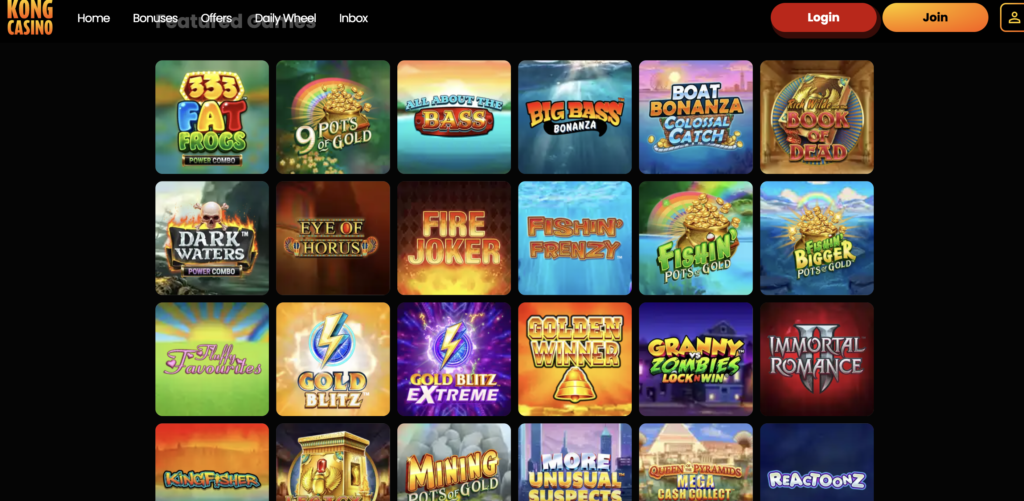
Task: Open the Fluffy Favourites game
Action: coord(212,359)
